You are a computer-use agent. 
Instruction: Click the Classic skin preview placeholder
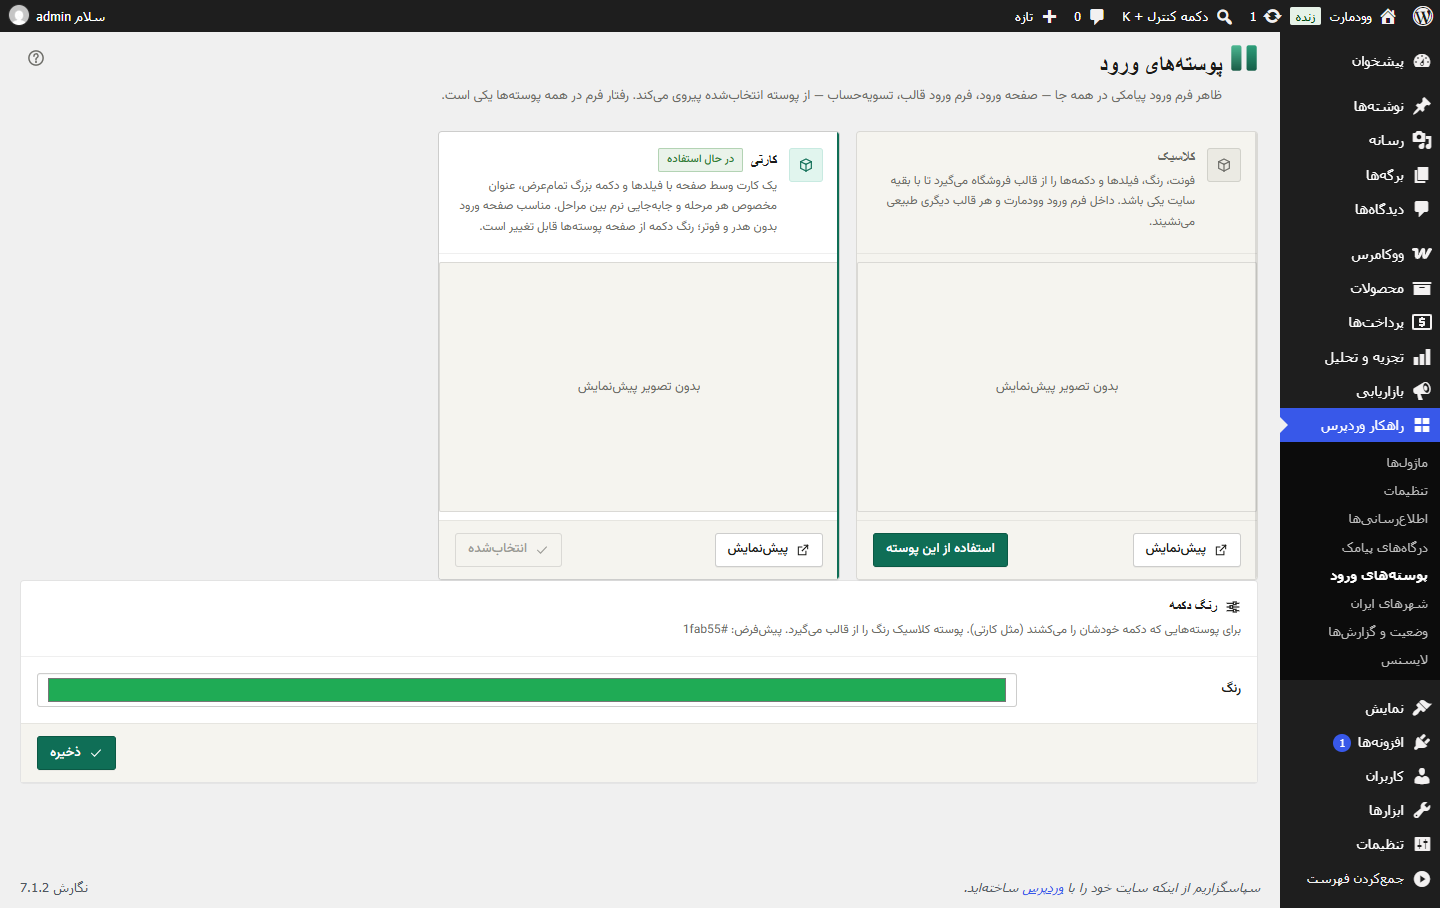[1057, 387]
